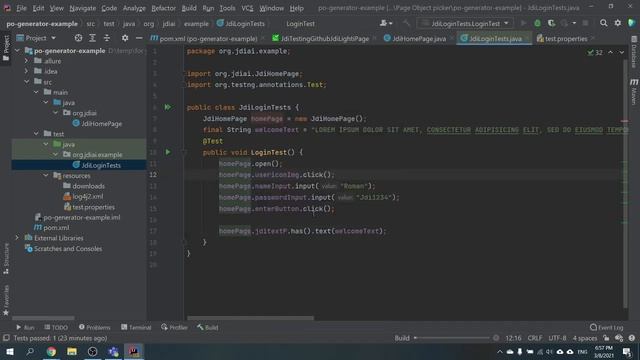Image resolution: width=640 pixels, height=360 pixels.
Task: Collapse the resources folder
Action: point(46,175)
